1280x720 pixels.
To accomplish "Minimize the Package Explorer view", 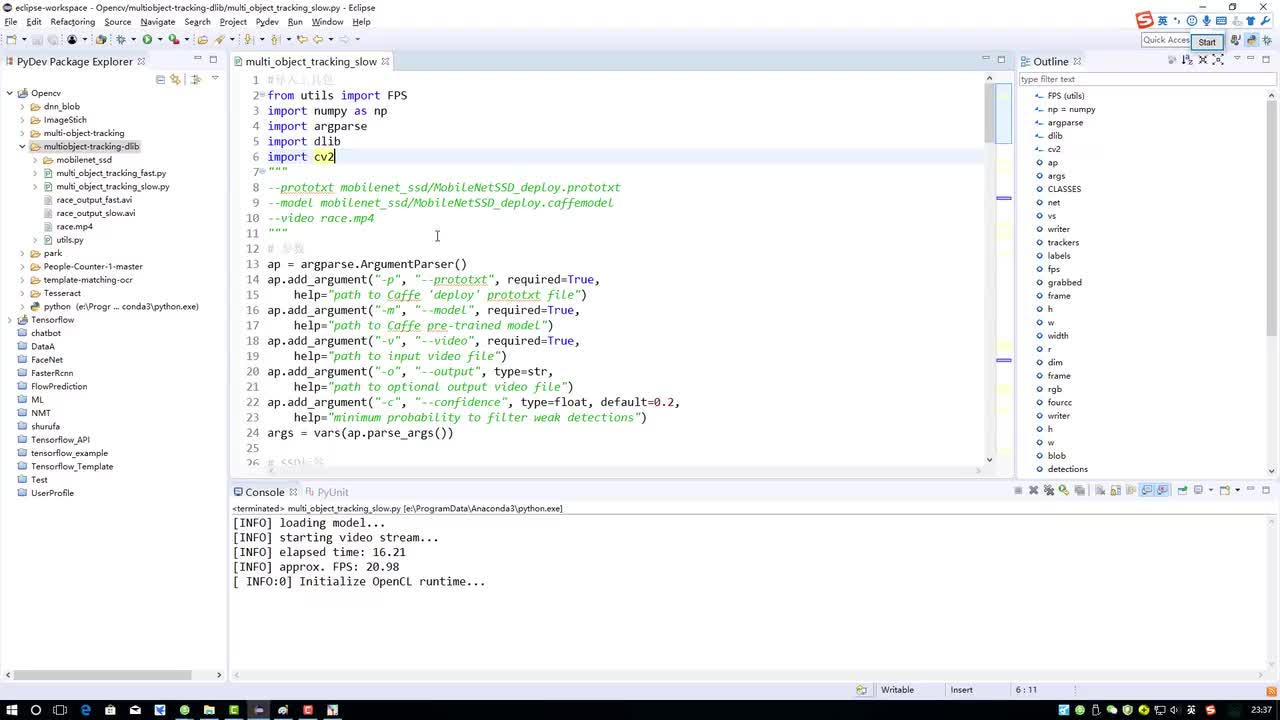I will click(x=198, y=60).
